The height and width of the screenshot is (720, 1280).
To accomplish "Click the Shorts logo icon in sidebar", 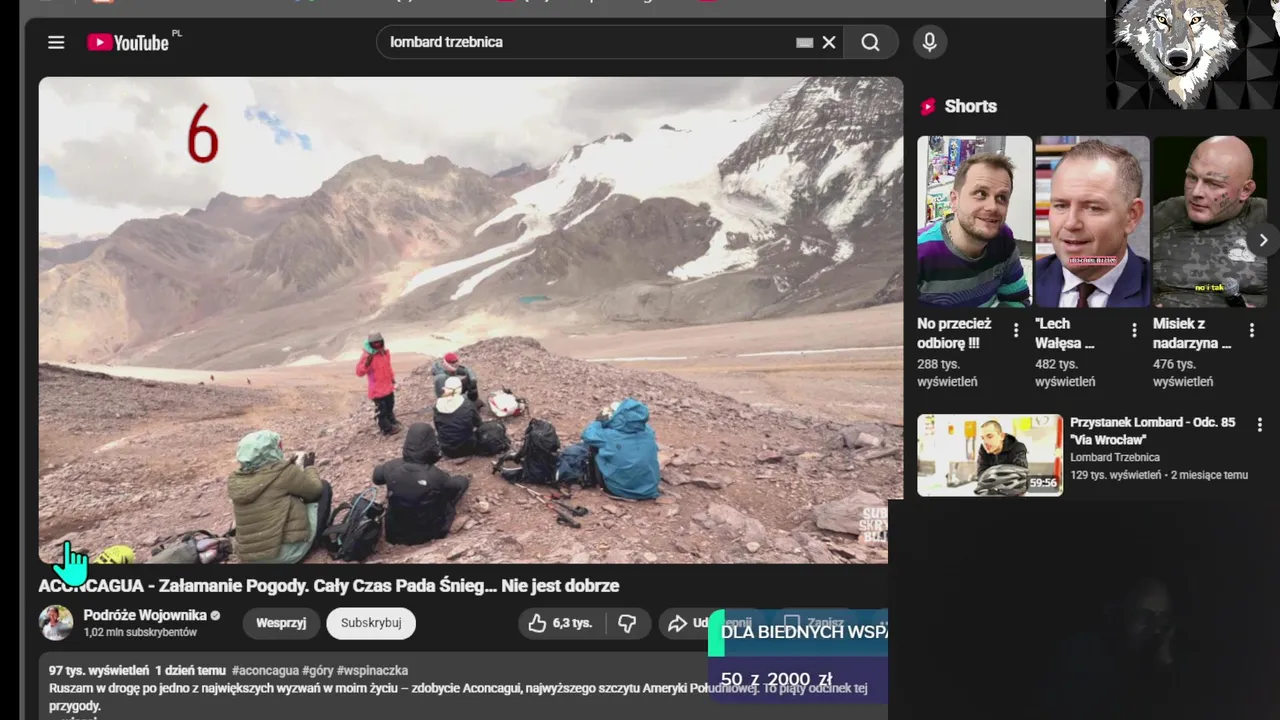I will tap(928, 106).
